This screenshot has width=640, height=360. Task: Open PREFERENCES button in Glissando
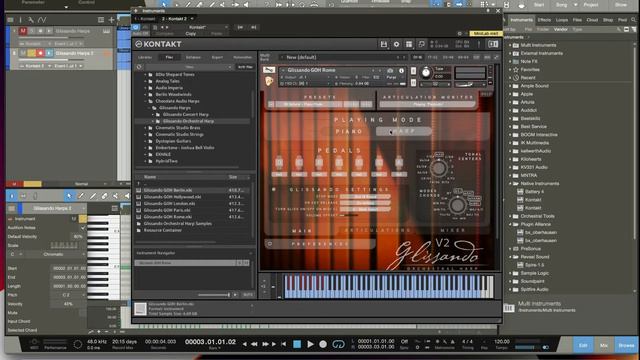(320, 244)
